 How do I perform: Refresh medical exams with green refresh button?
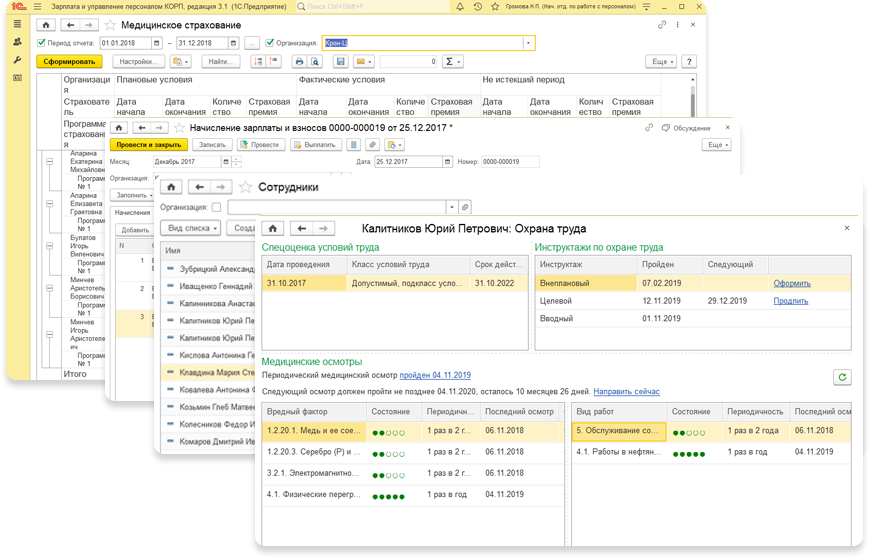pyautogui.click(x=842, y=377)
